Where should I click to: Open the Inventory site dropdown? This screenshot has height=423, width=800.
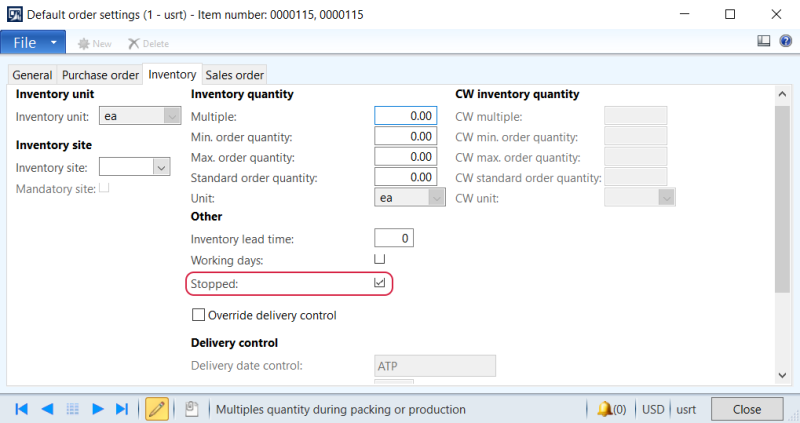162,167
